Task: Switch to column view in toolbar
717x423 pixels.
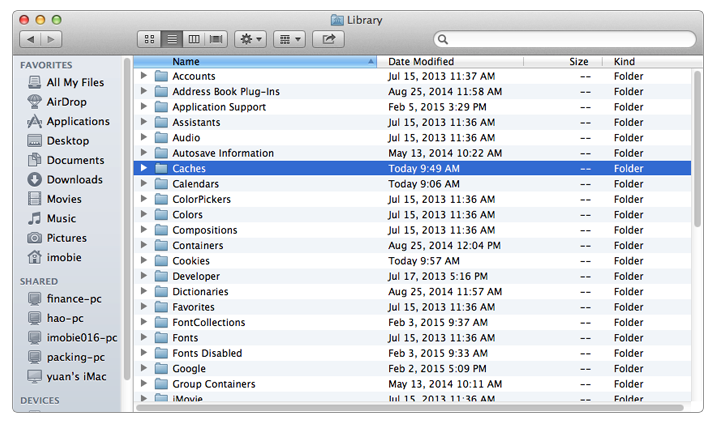Action: point(194,39)
